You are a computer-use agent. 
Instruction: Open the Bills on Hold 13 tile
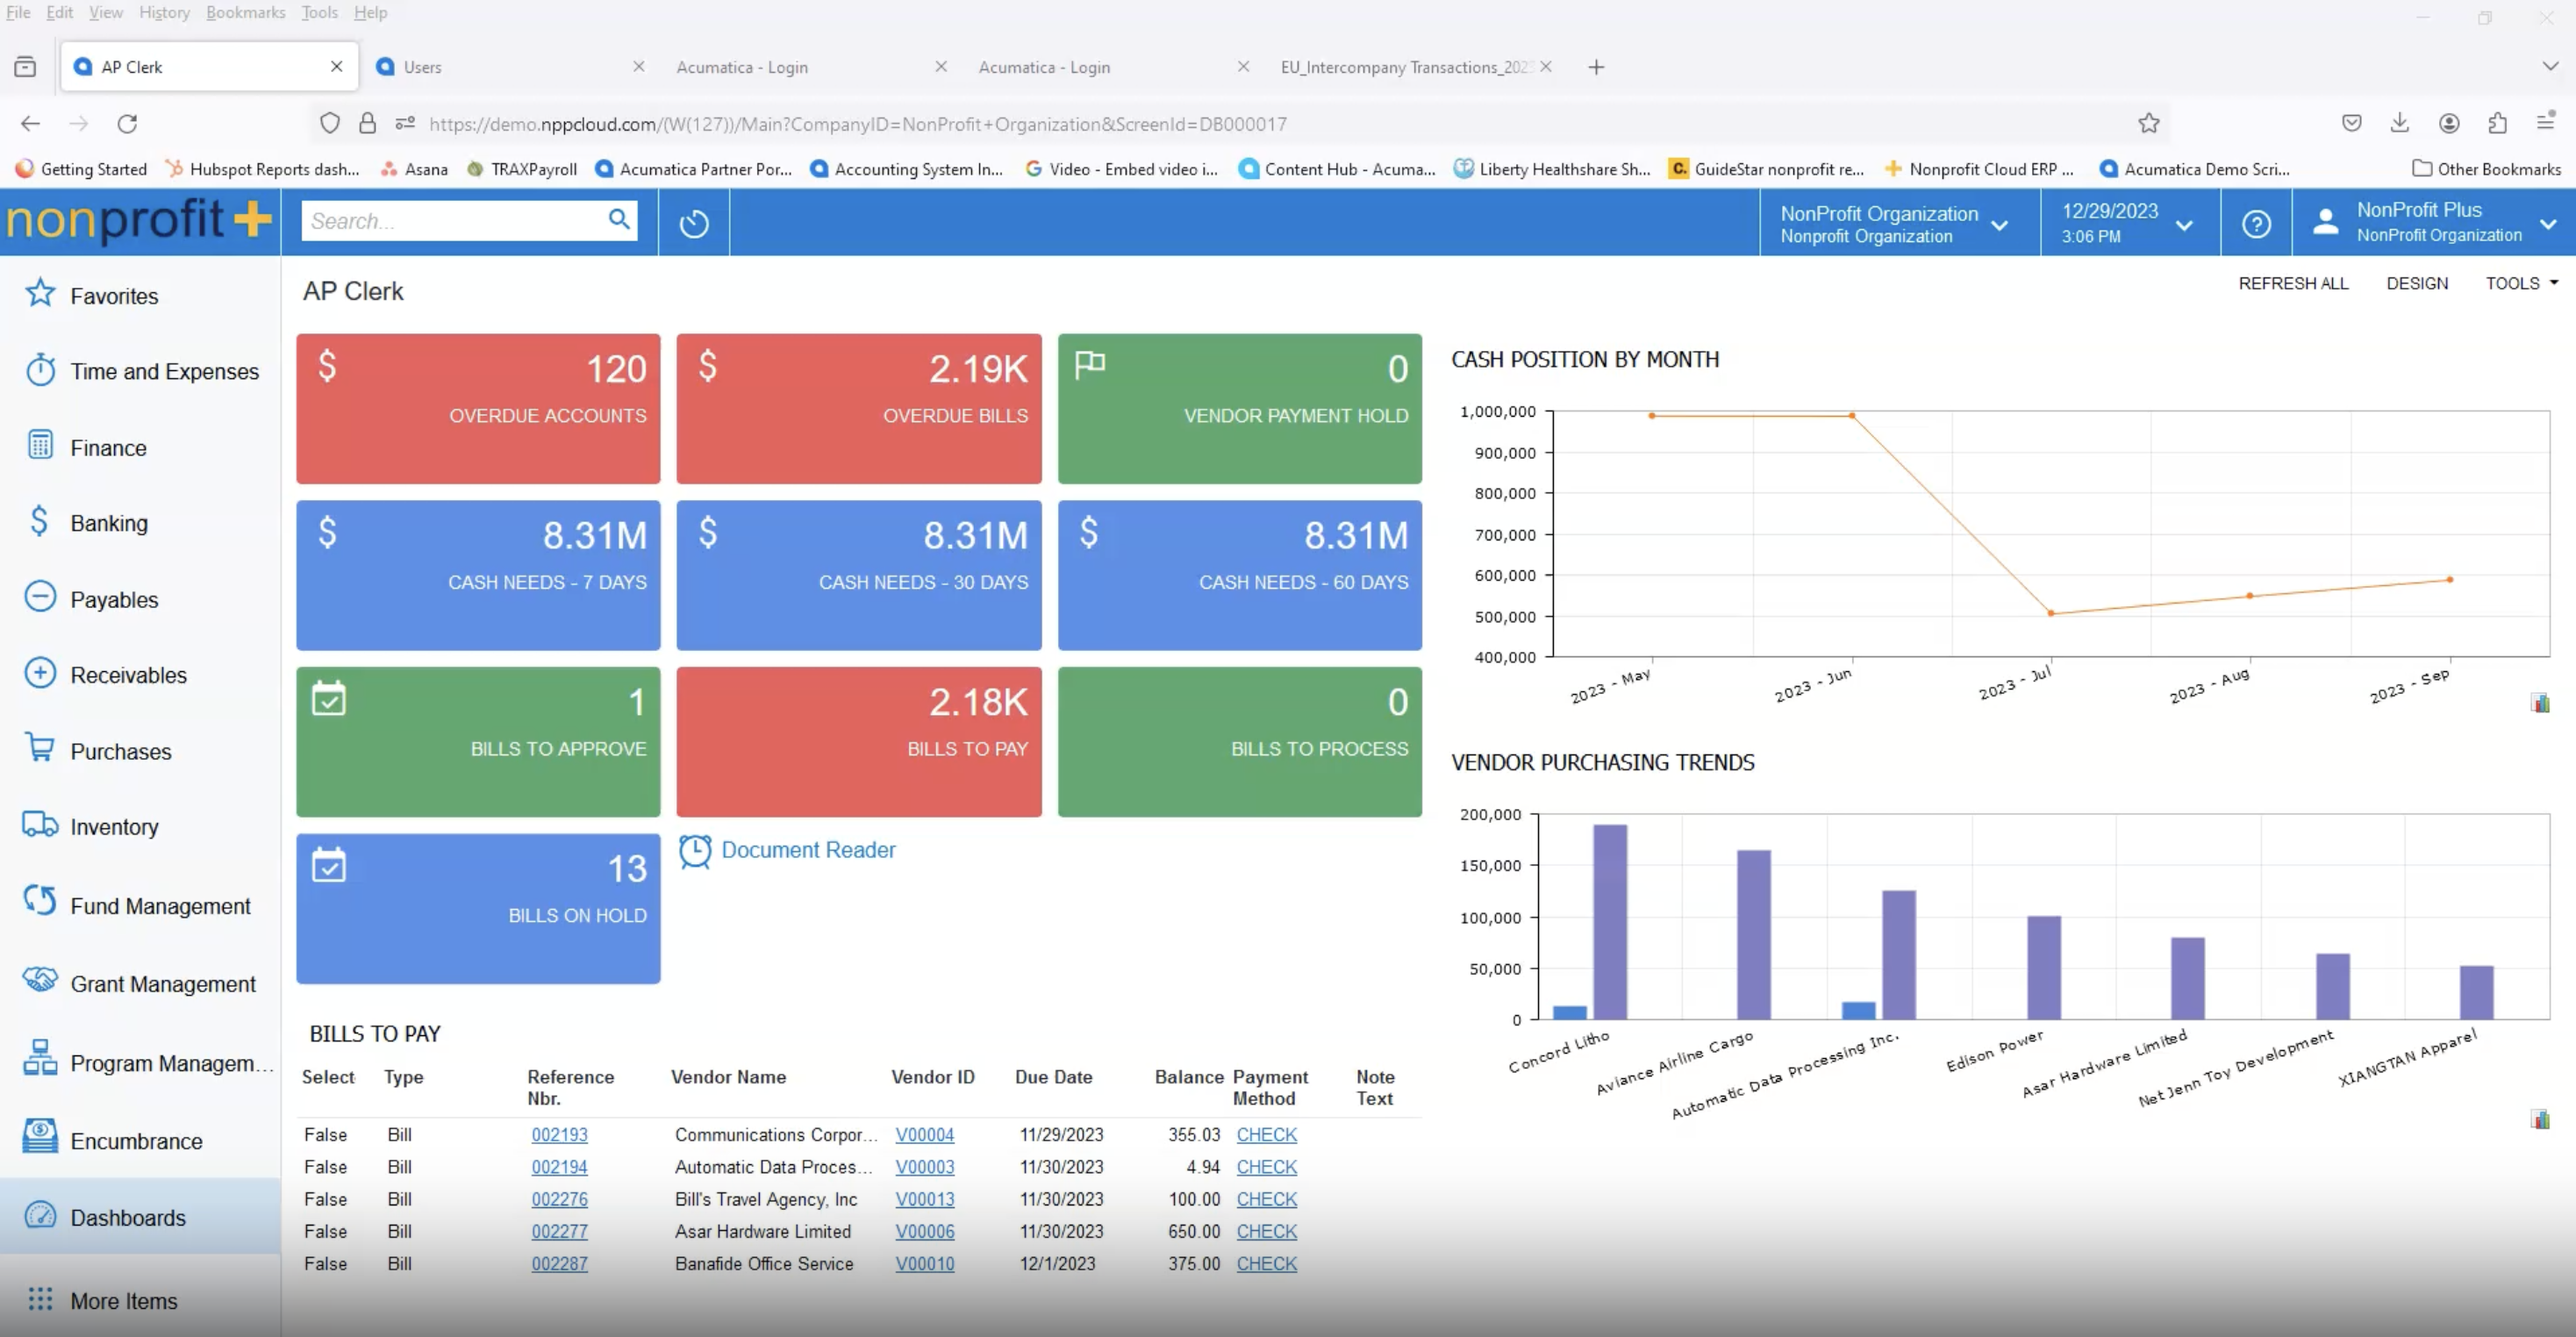pyautogui.click(x=478, y=909)
